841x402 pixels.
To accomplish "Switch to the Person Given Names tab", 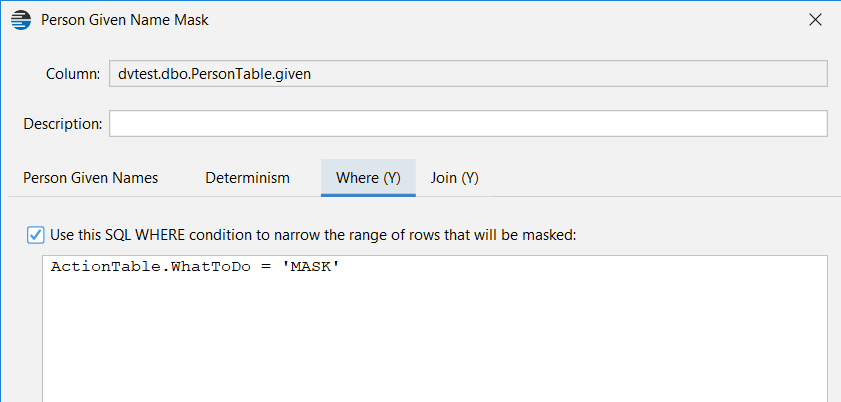I will pyautogui.click(x=91, y=178).
